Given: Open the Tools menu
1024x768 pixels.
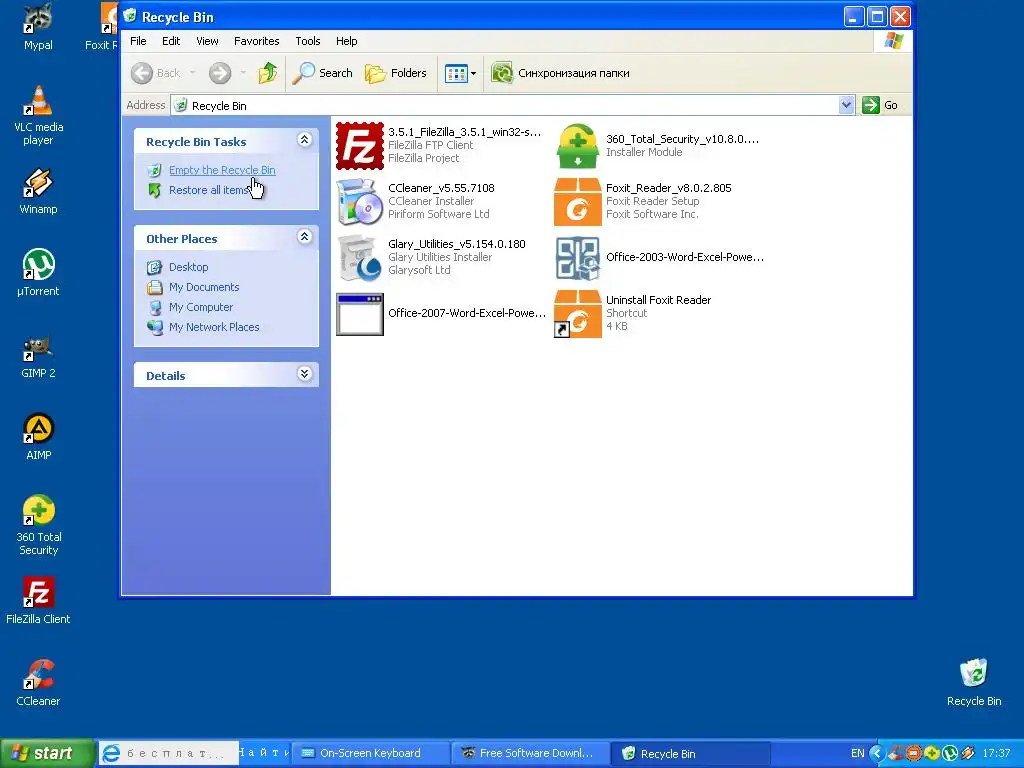Looking at the screenshot, I should click(308, 40).
